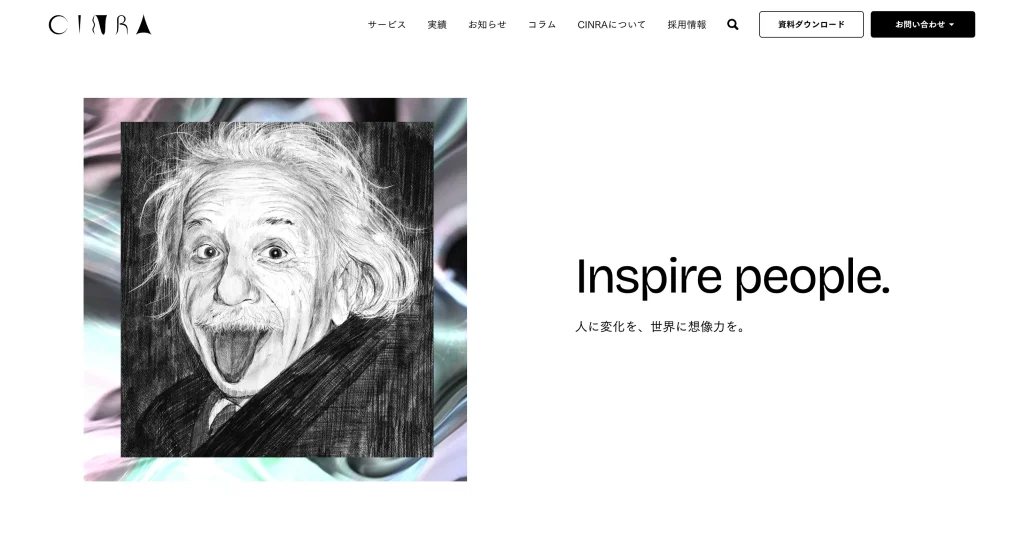Click the word Inspire in the headline
Screen dimensions: 1024x558
point(648,277)
